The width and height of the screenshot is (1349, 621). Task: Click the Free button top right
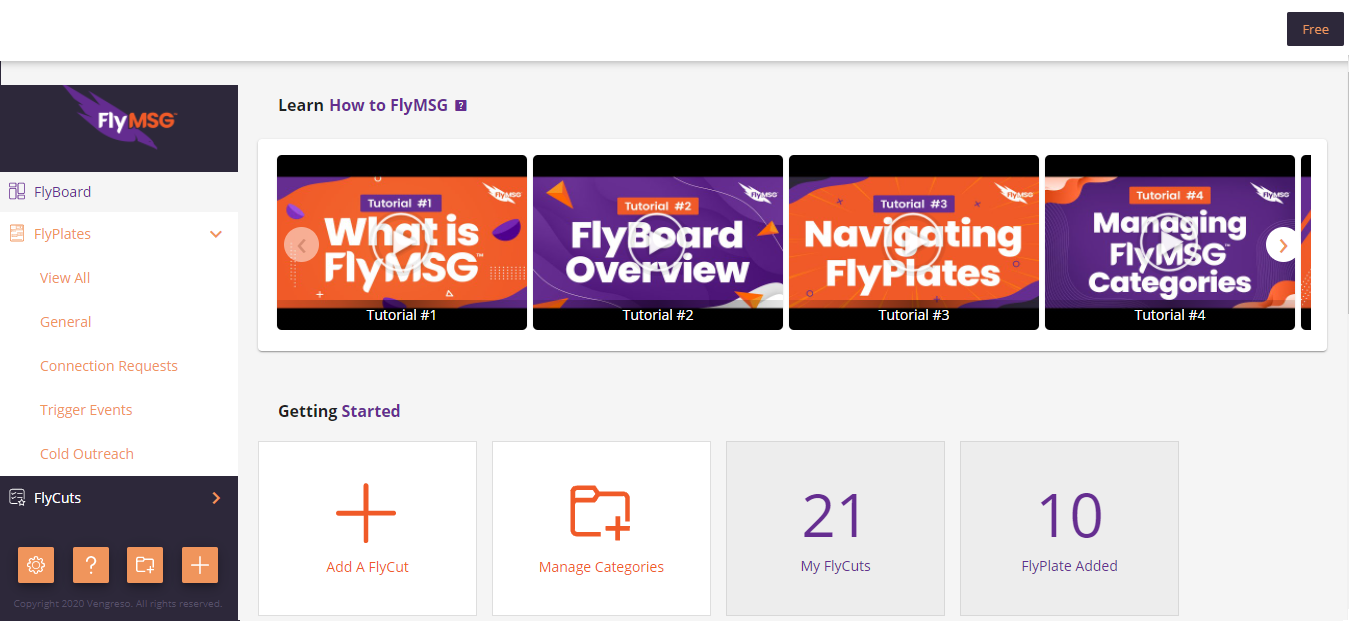coord(1315,29)
